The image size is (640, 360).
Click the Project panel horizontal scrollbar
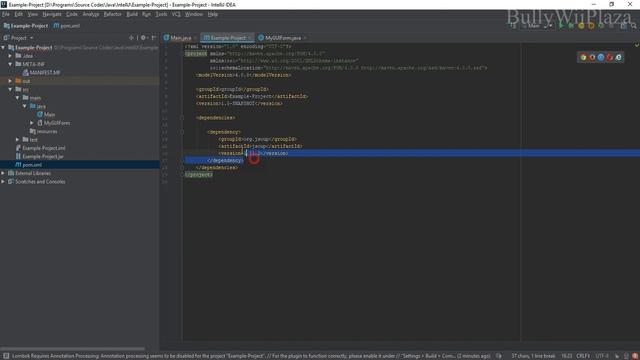click(x=72, y=349)
